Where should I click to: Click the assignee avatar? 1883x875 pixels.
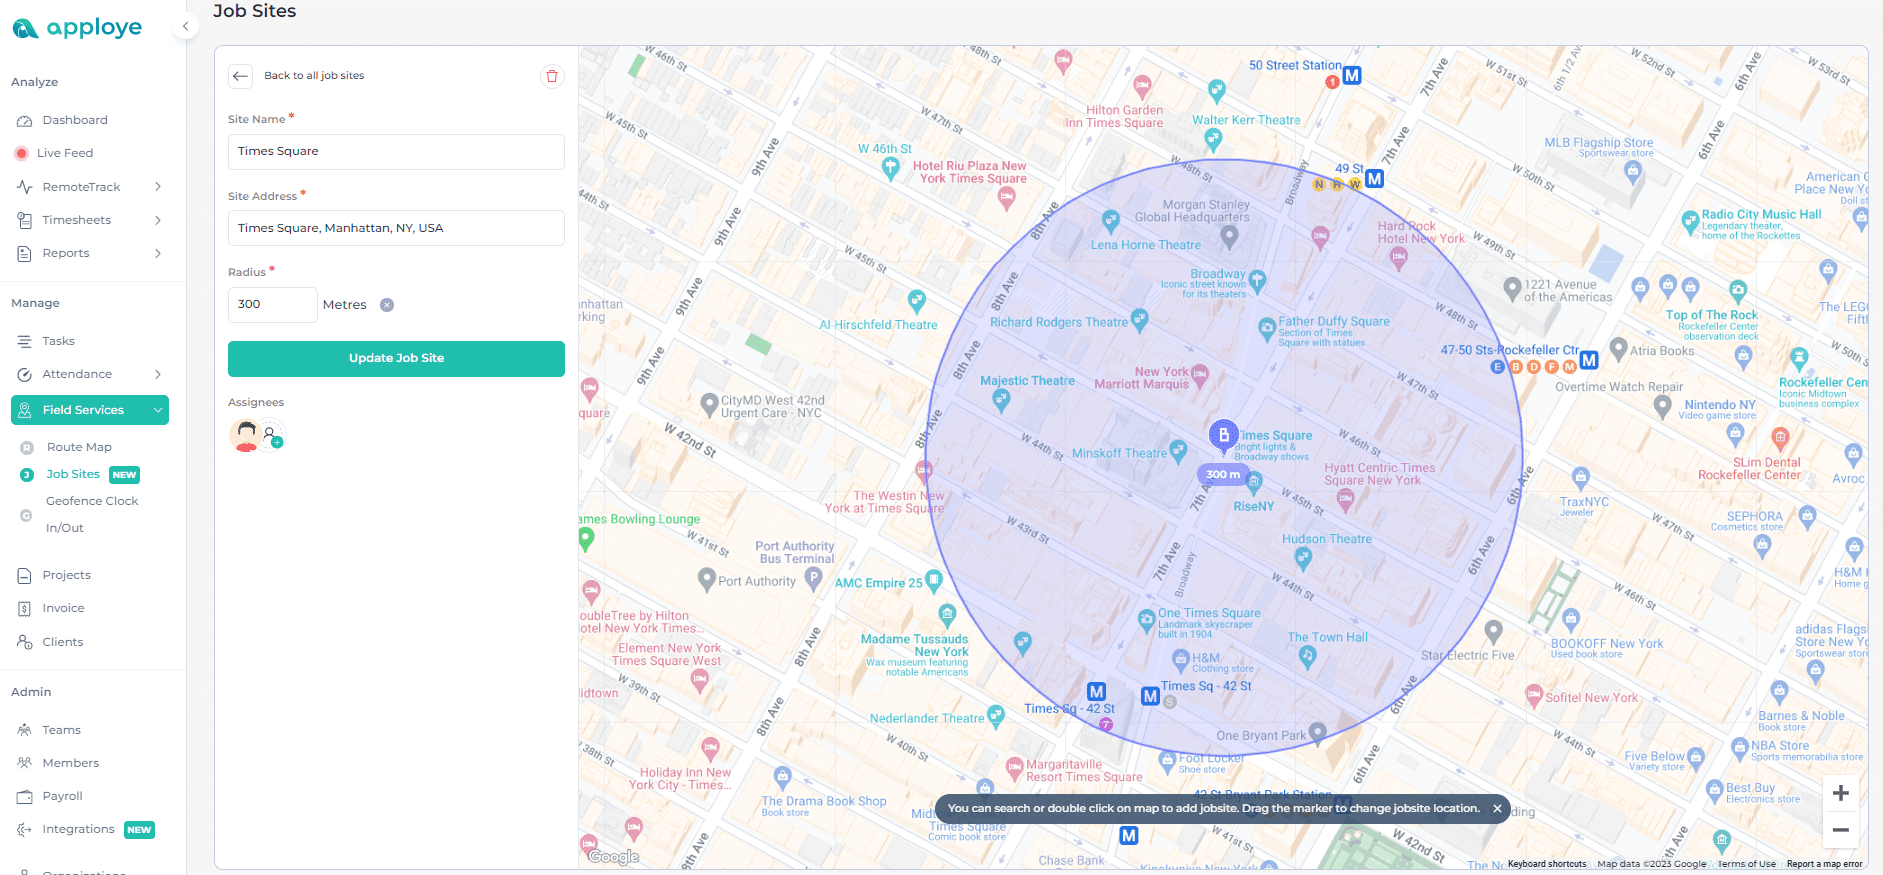(246, 435)
